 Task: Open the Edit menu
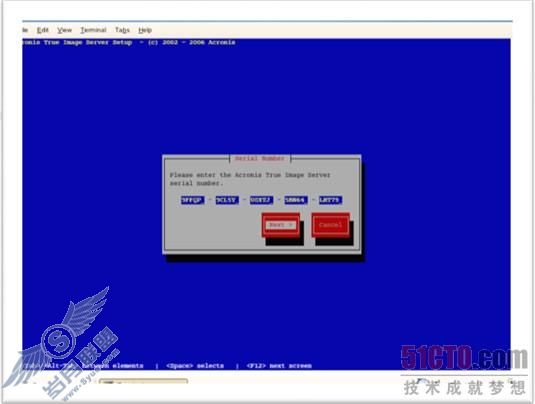pyautogui.click(x=43, y=30)
